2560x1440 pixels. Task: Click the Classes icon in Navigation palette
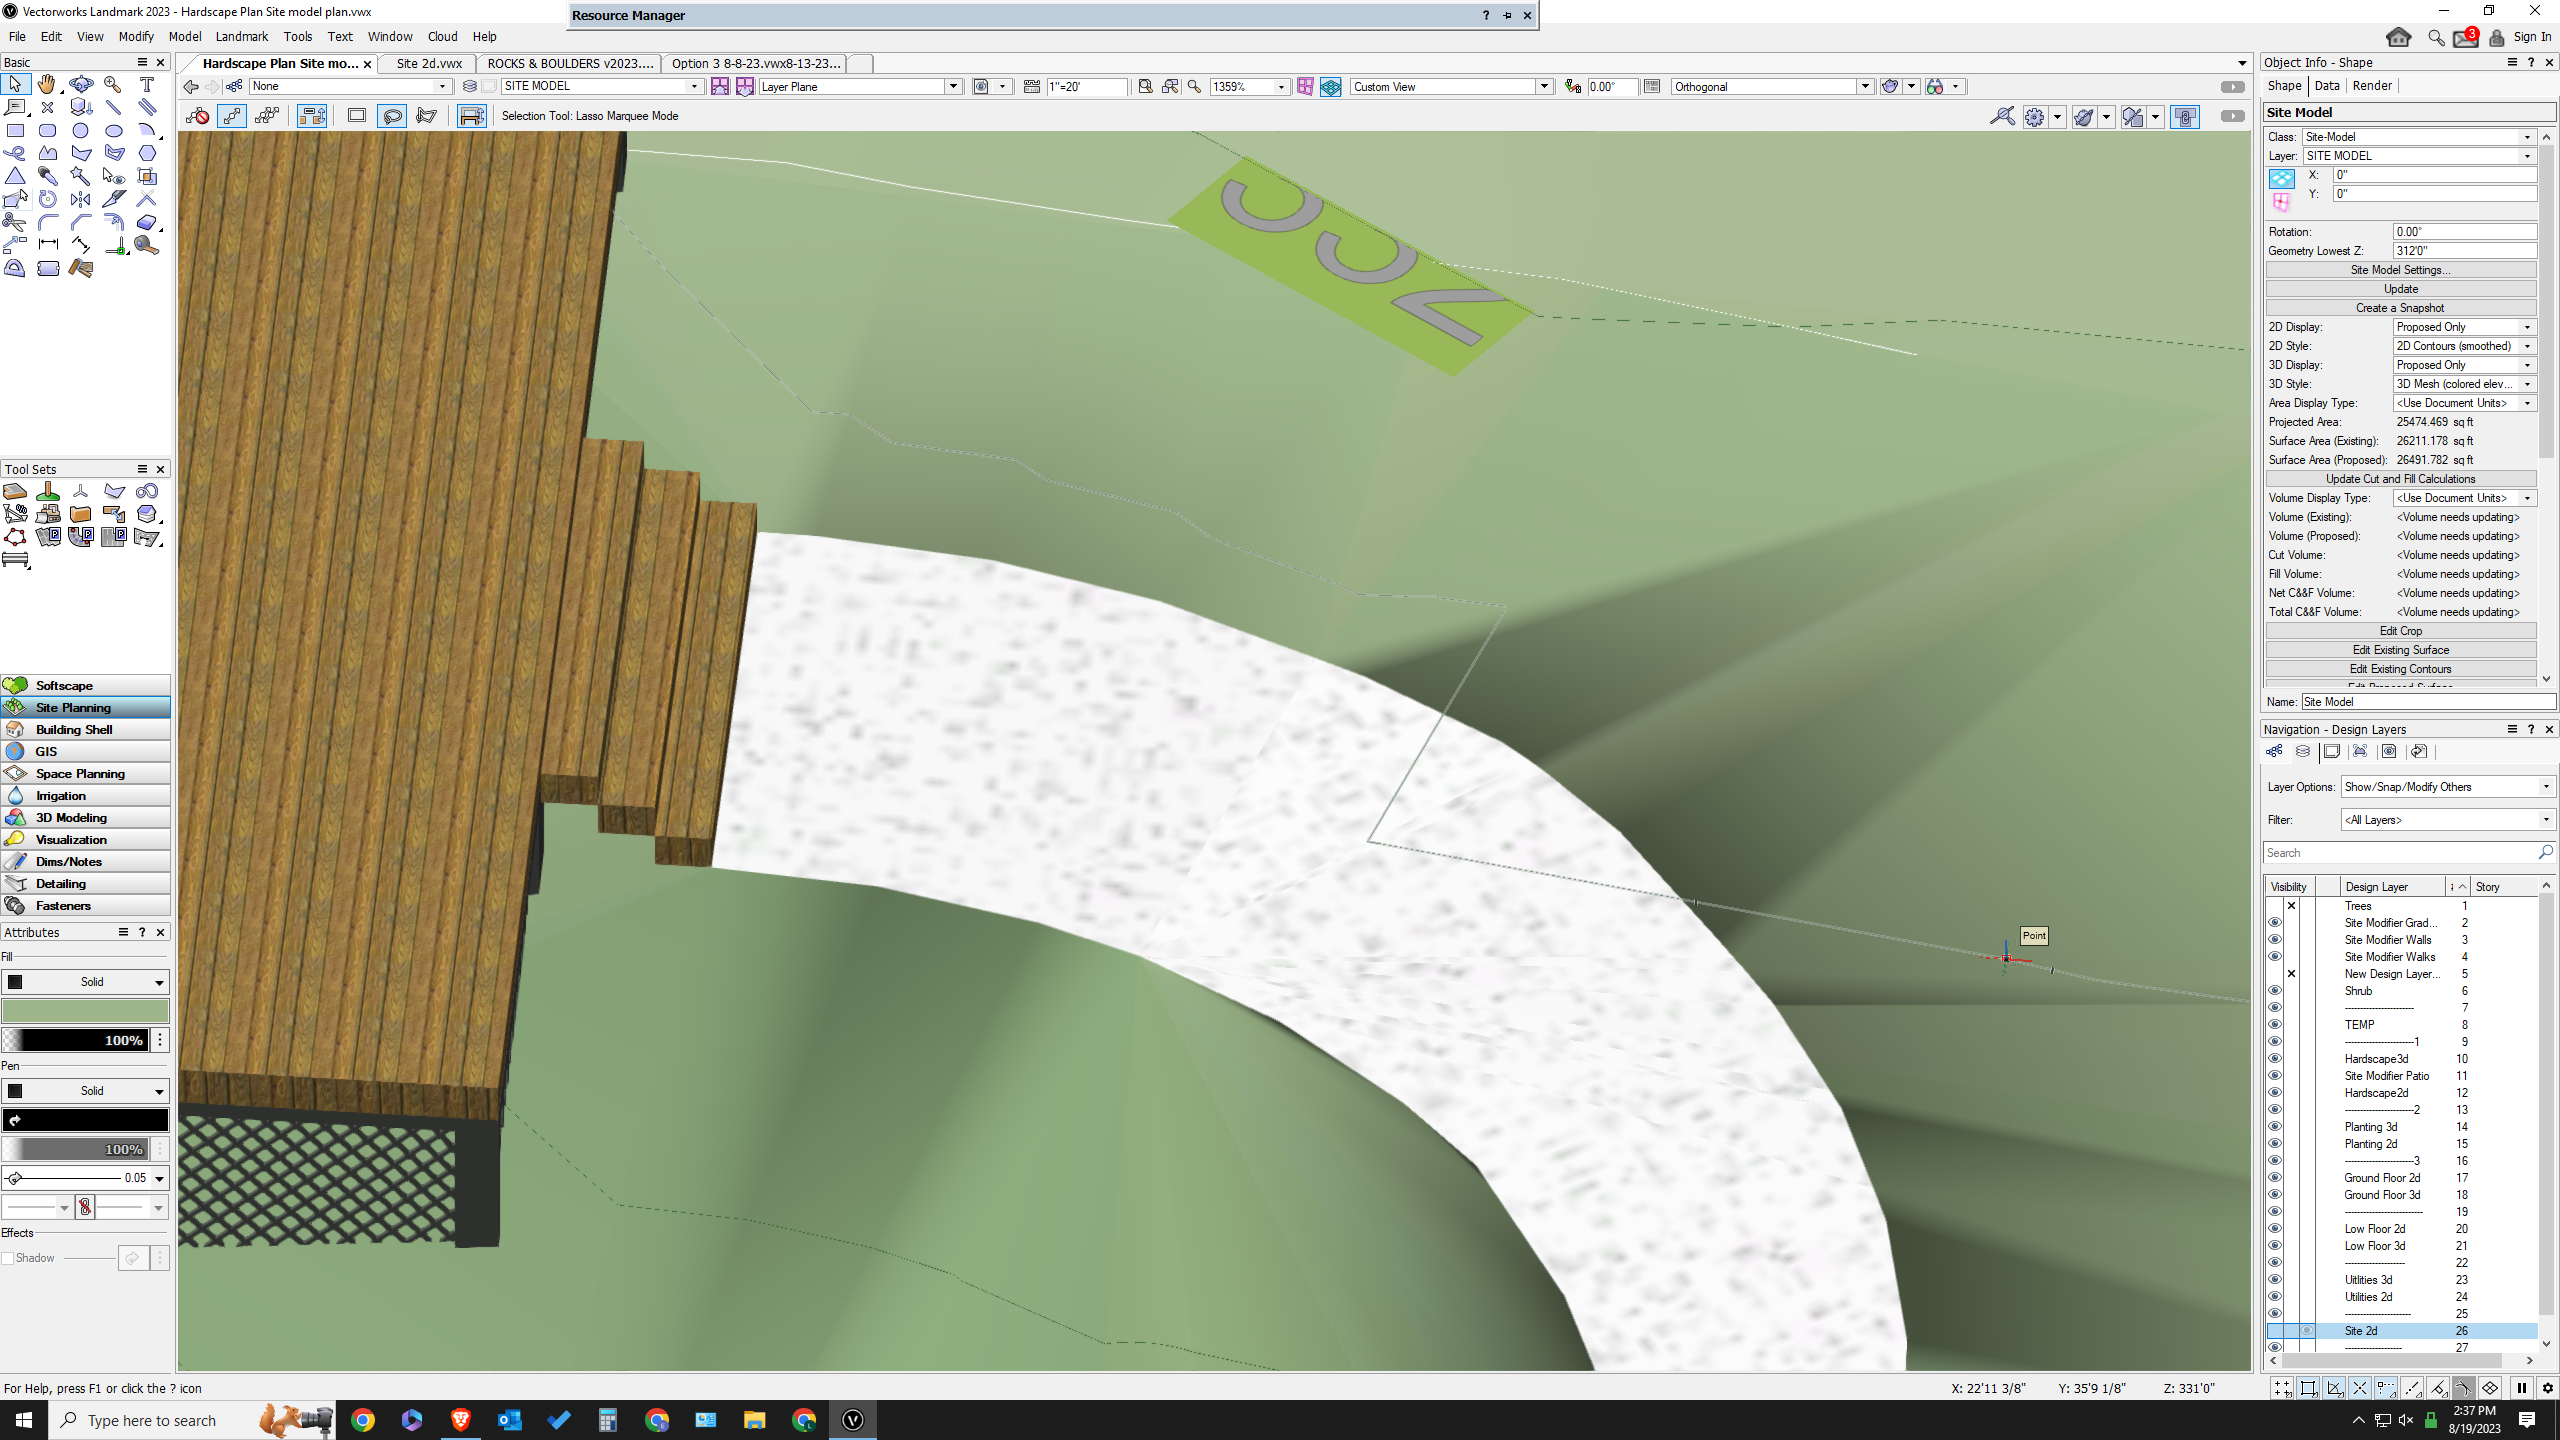pyautogui.click(x=2274, y=752)
